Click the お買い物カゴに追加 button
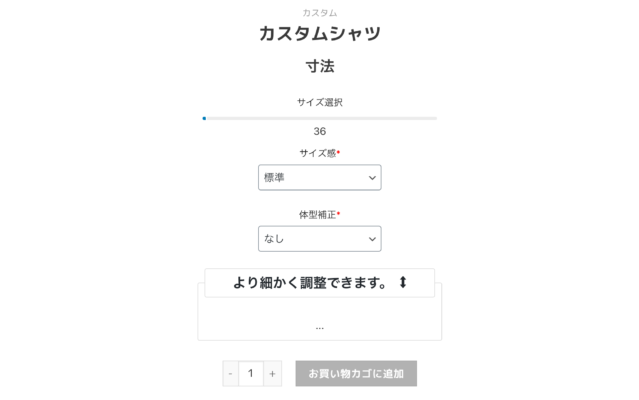The height and width of the screenshot is (400, 639). click(x=356, y=374)
